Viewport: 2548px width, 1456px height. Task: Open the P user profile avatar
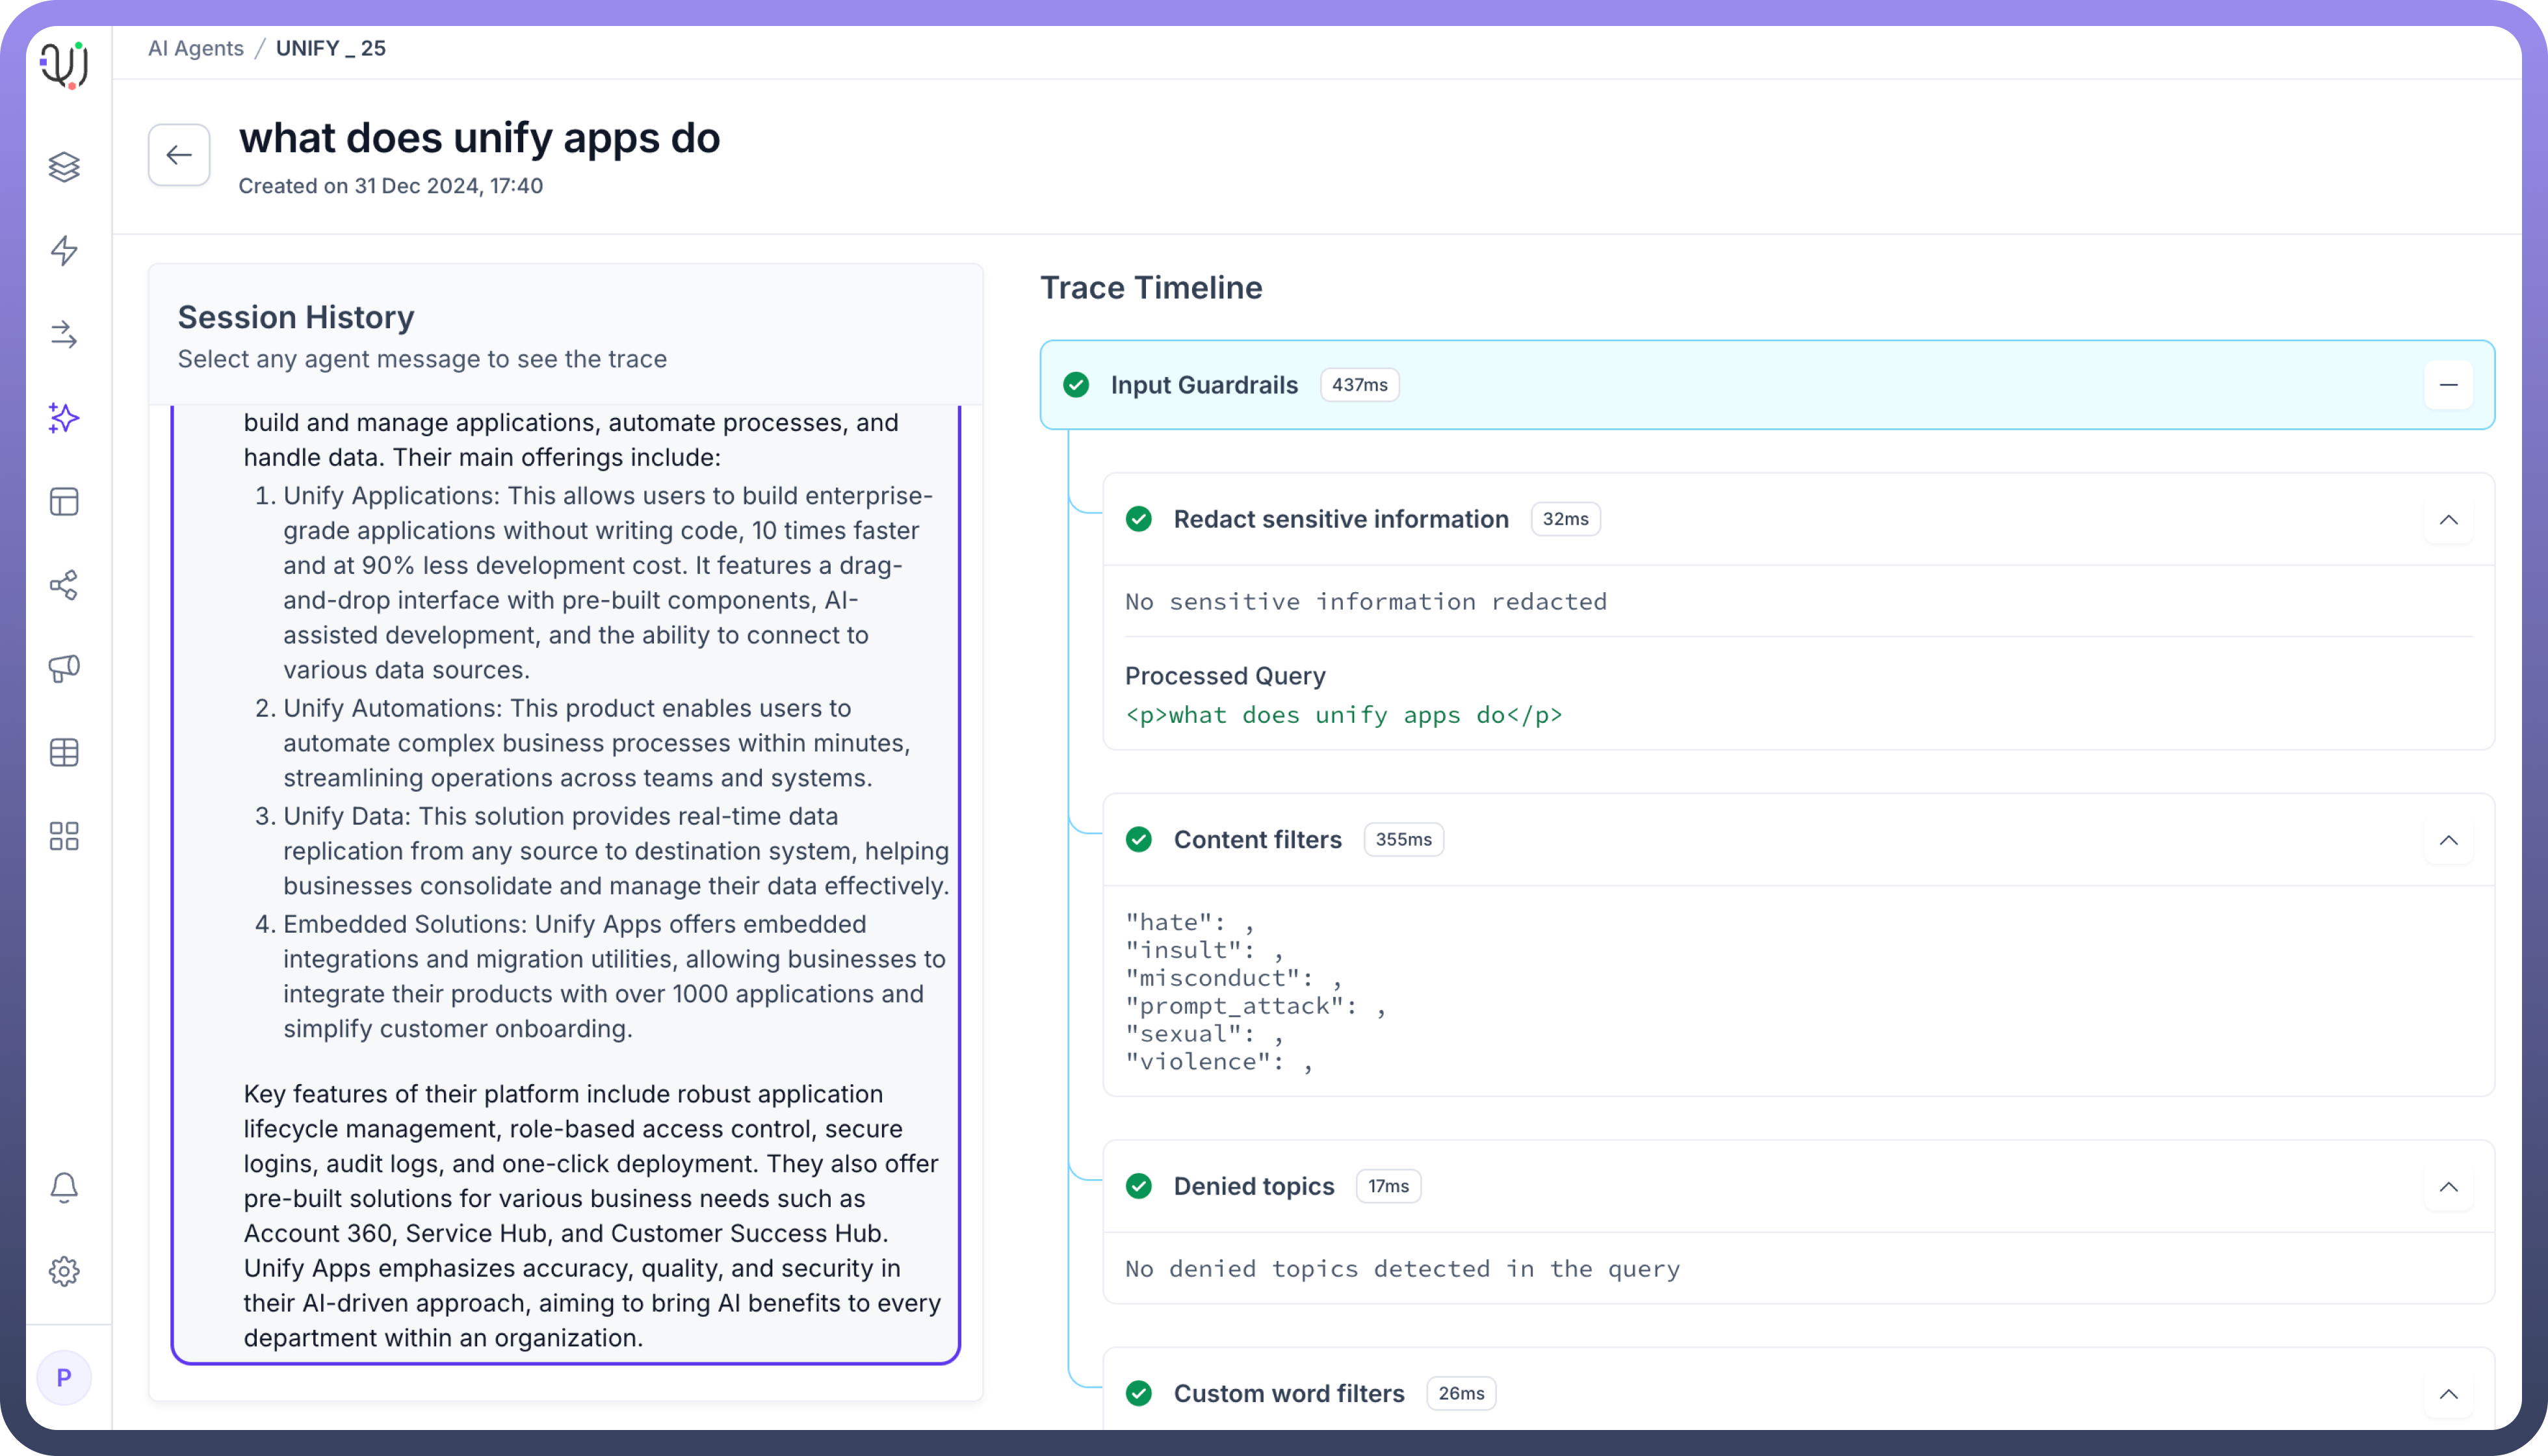click(x=64, y=1378)
